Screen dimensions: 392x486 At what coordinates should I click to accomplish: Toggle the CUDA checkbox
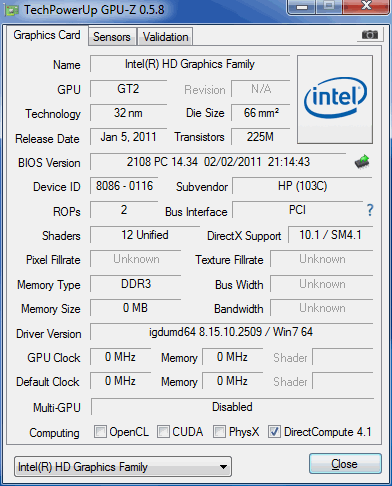(x=163, y=432)
